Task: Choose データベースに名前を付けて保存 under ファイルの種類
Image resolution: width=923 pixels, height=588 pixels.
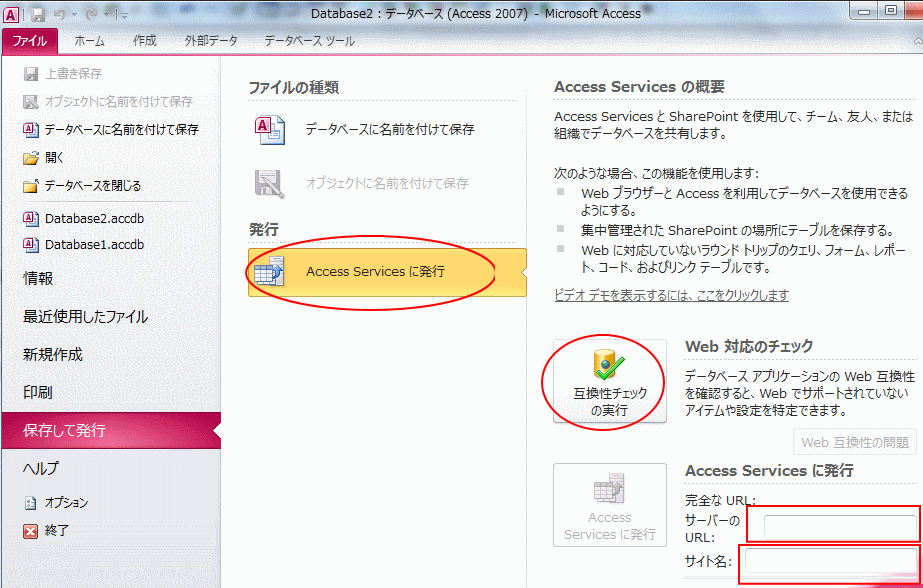Action: click(390, 129)
